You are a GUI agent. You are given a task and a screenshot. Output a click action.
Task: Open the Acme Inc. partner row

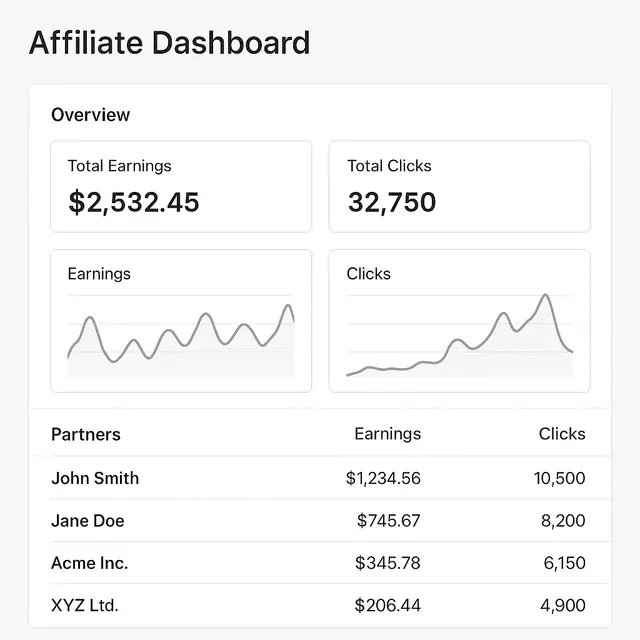click(x=89, y=563)
